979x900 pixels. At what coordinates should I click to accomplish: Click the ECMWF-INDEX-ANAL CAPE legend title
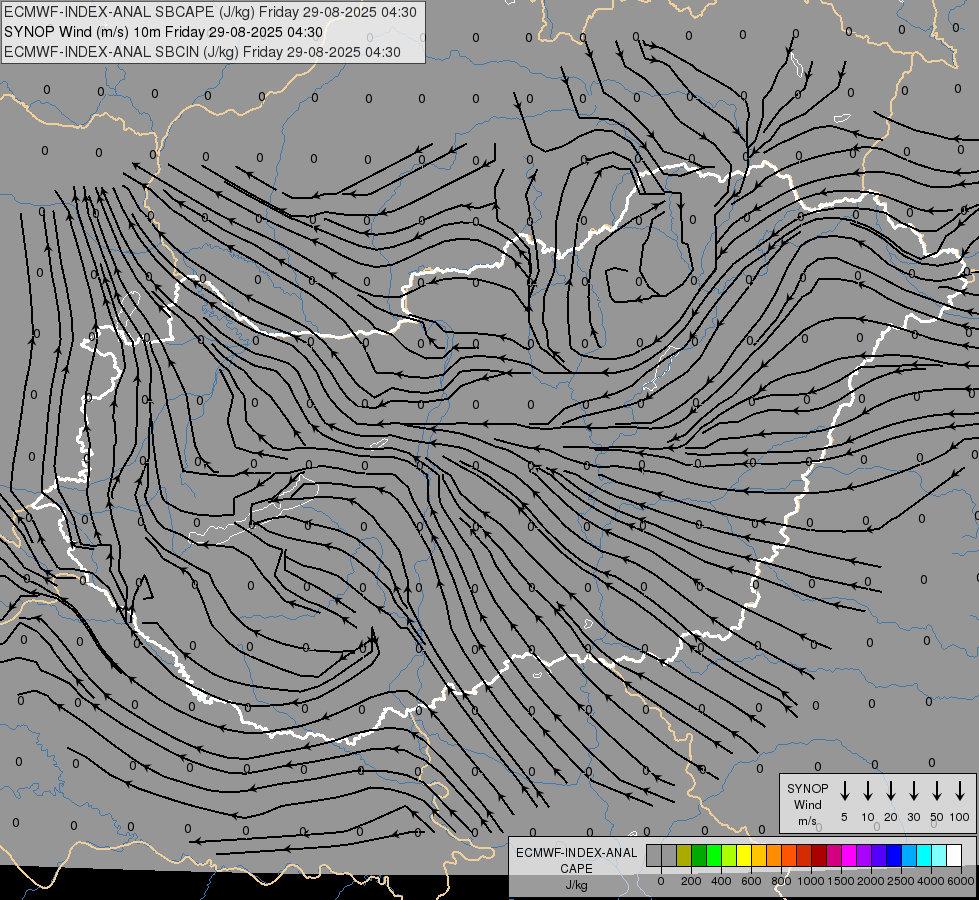(x=576, y=861)
